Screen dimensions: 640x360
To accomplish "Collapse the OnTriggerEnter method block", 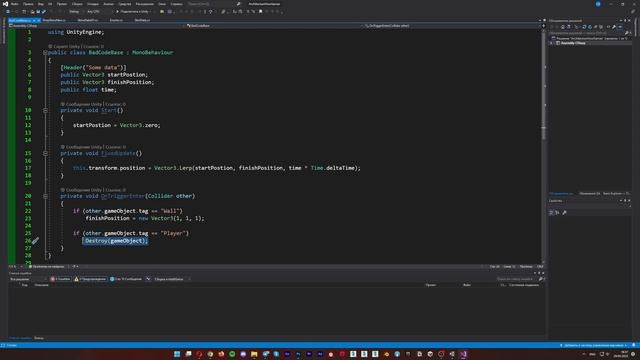I will click(45, 196).
